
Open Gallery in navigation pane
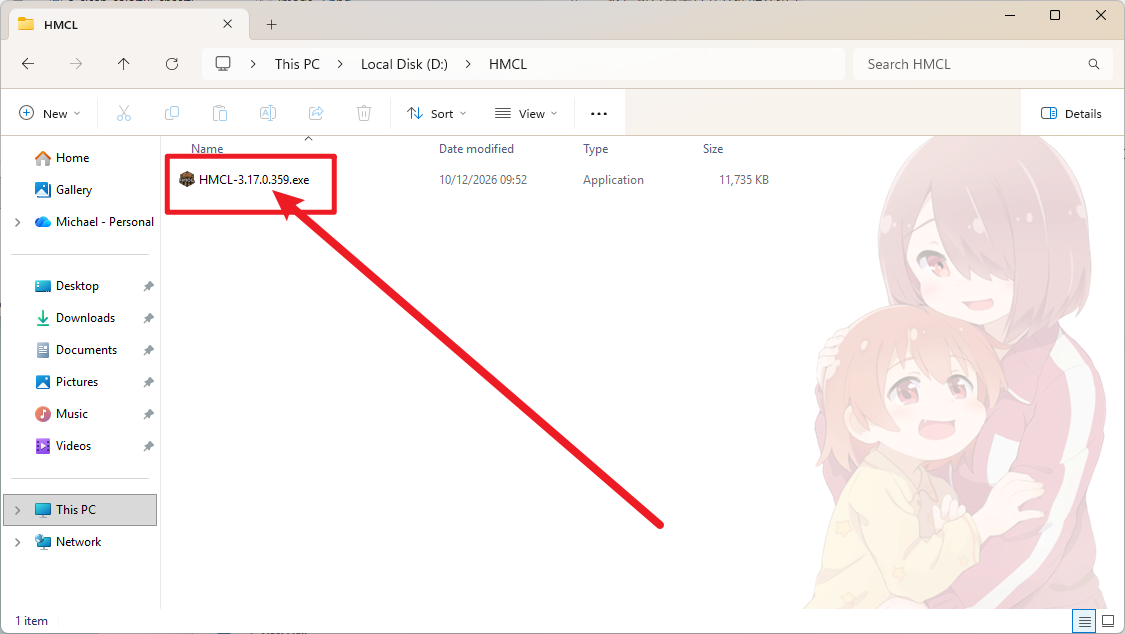[74, 190]
